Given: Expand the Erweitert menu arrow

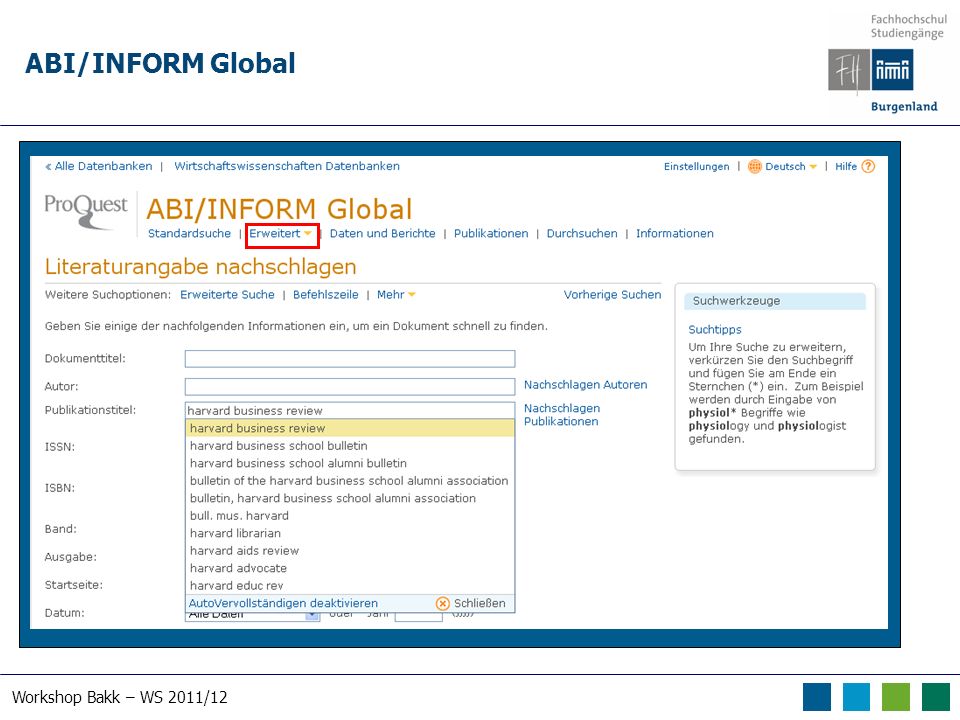Looking at the screenshot, I should tap(307, 233).
